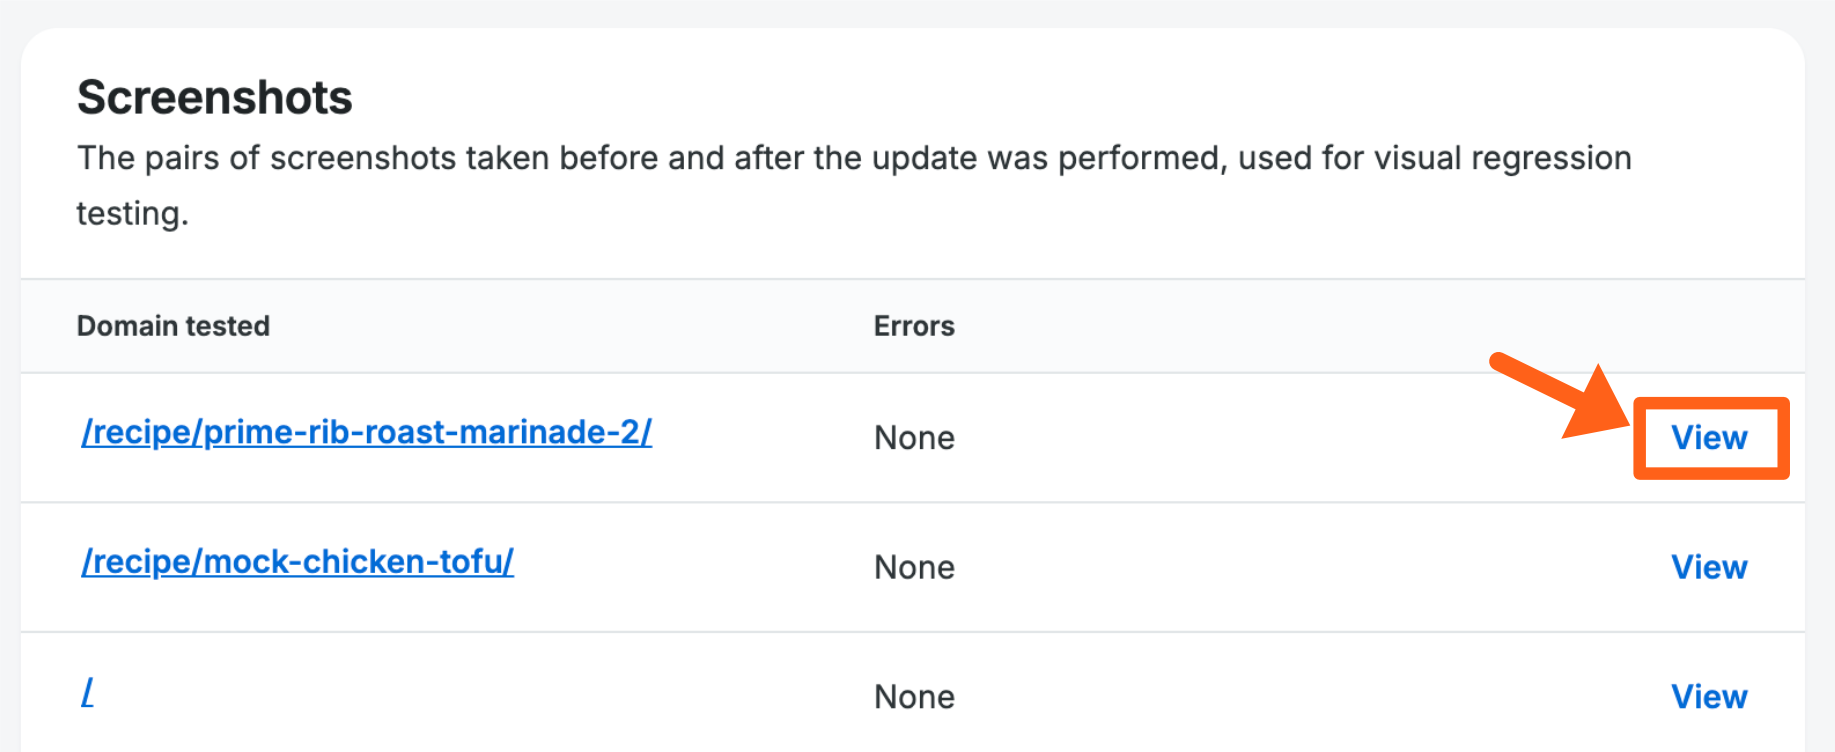
Task: Open the mock-chicken-tofu recipe link
Action: [x=297, y=562]
